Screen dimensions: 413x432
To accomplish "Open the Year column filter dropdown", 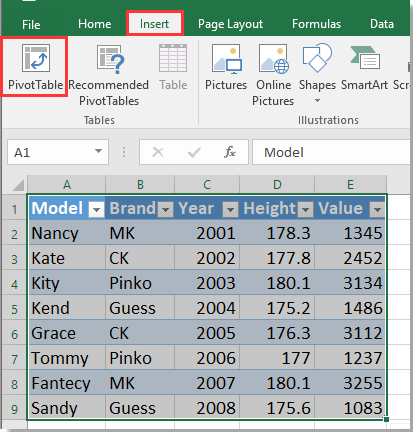I will point(230,210).
